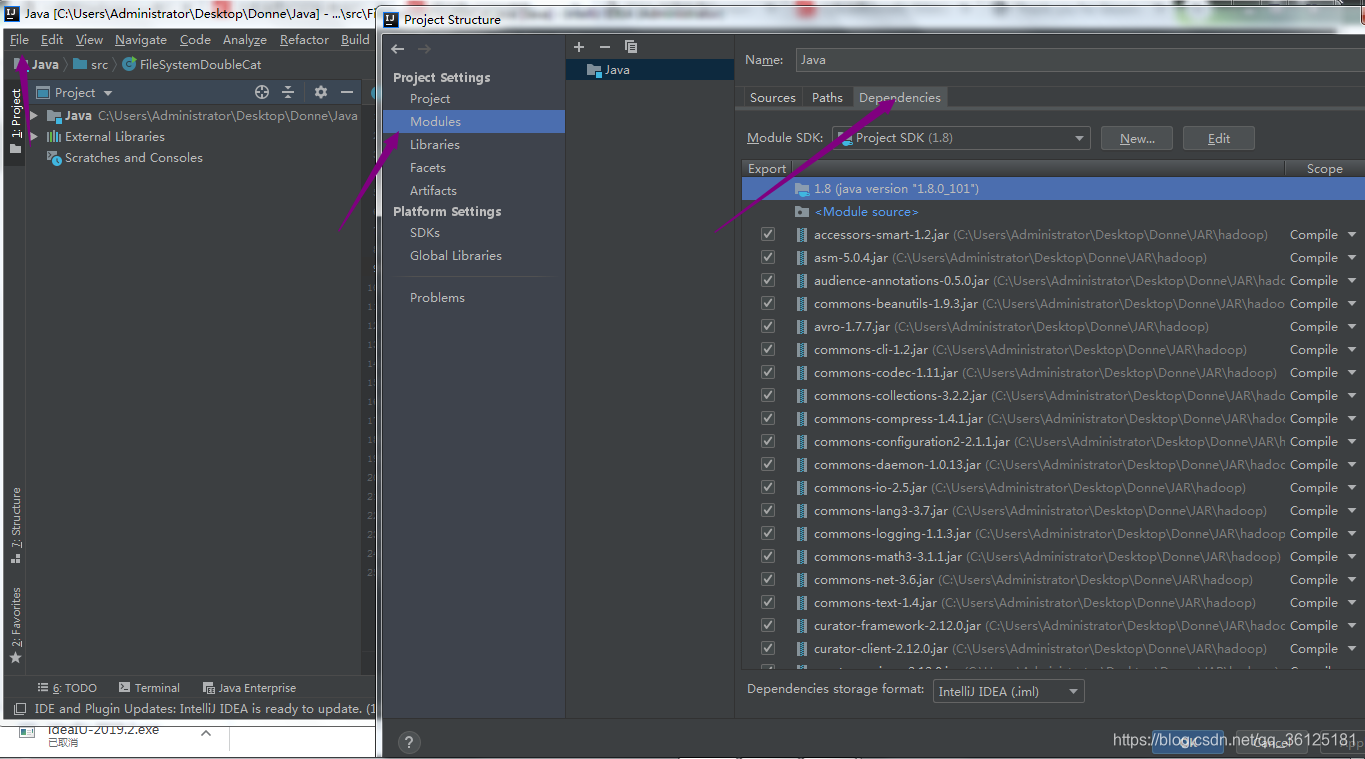Image resolution: width=1365 pixels, height=759 pixels.
Task: Toggle export checkbox for curator-client-2.12.0.jar
Action: (x=768, y=649)
